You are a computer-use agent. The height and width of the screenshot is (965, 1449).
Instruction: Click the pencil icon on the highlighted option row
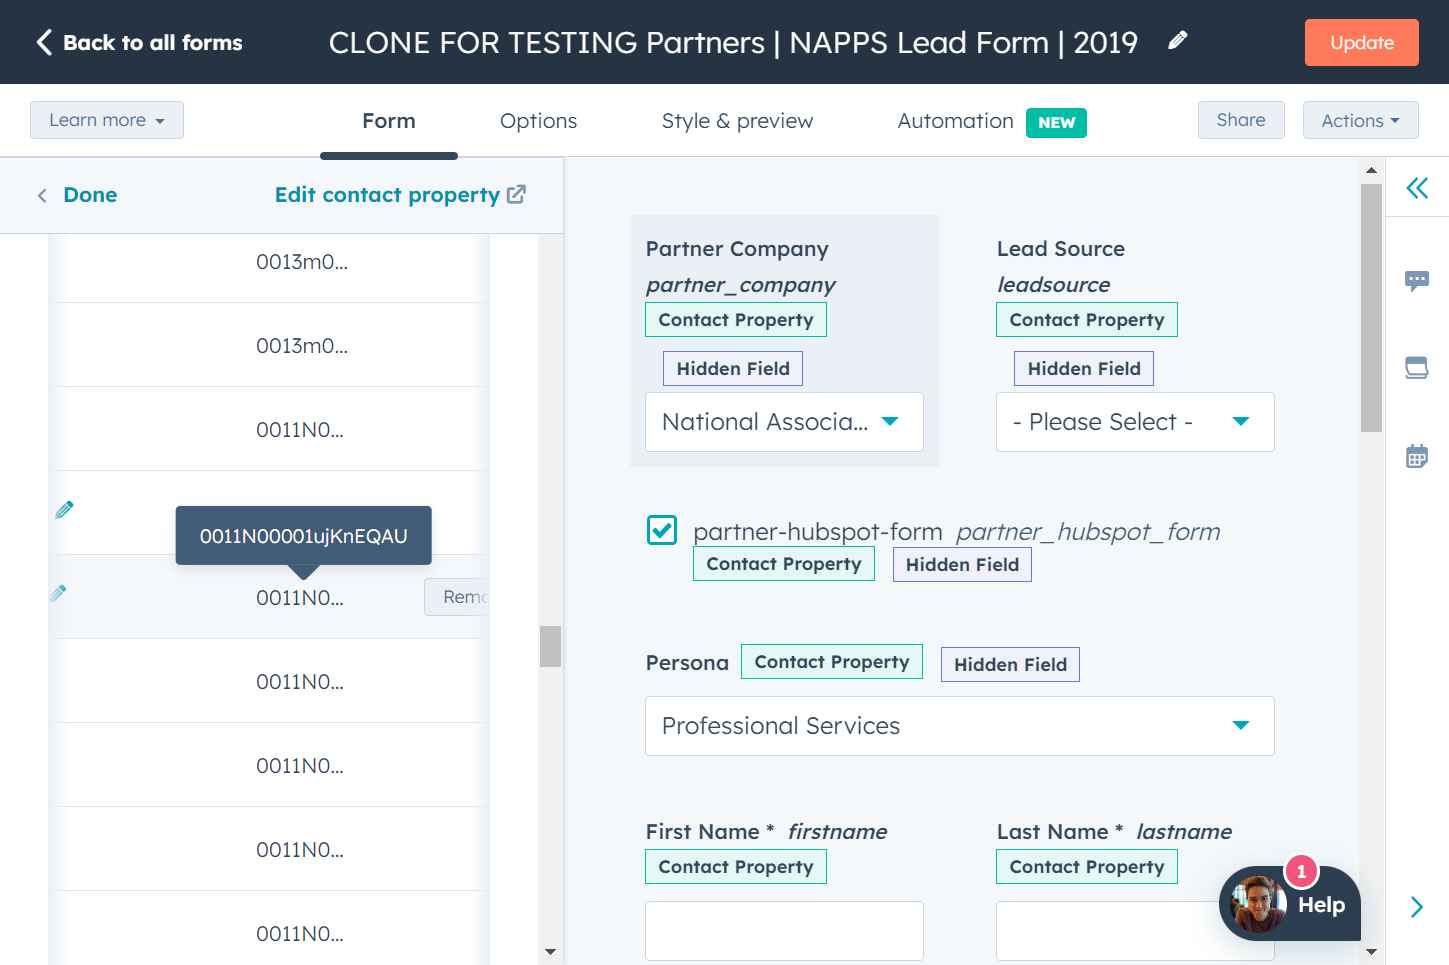click(58, 593)
